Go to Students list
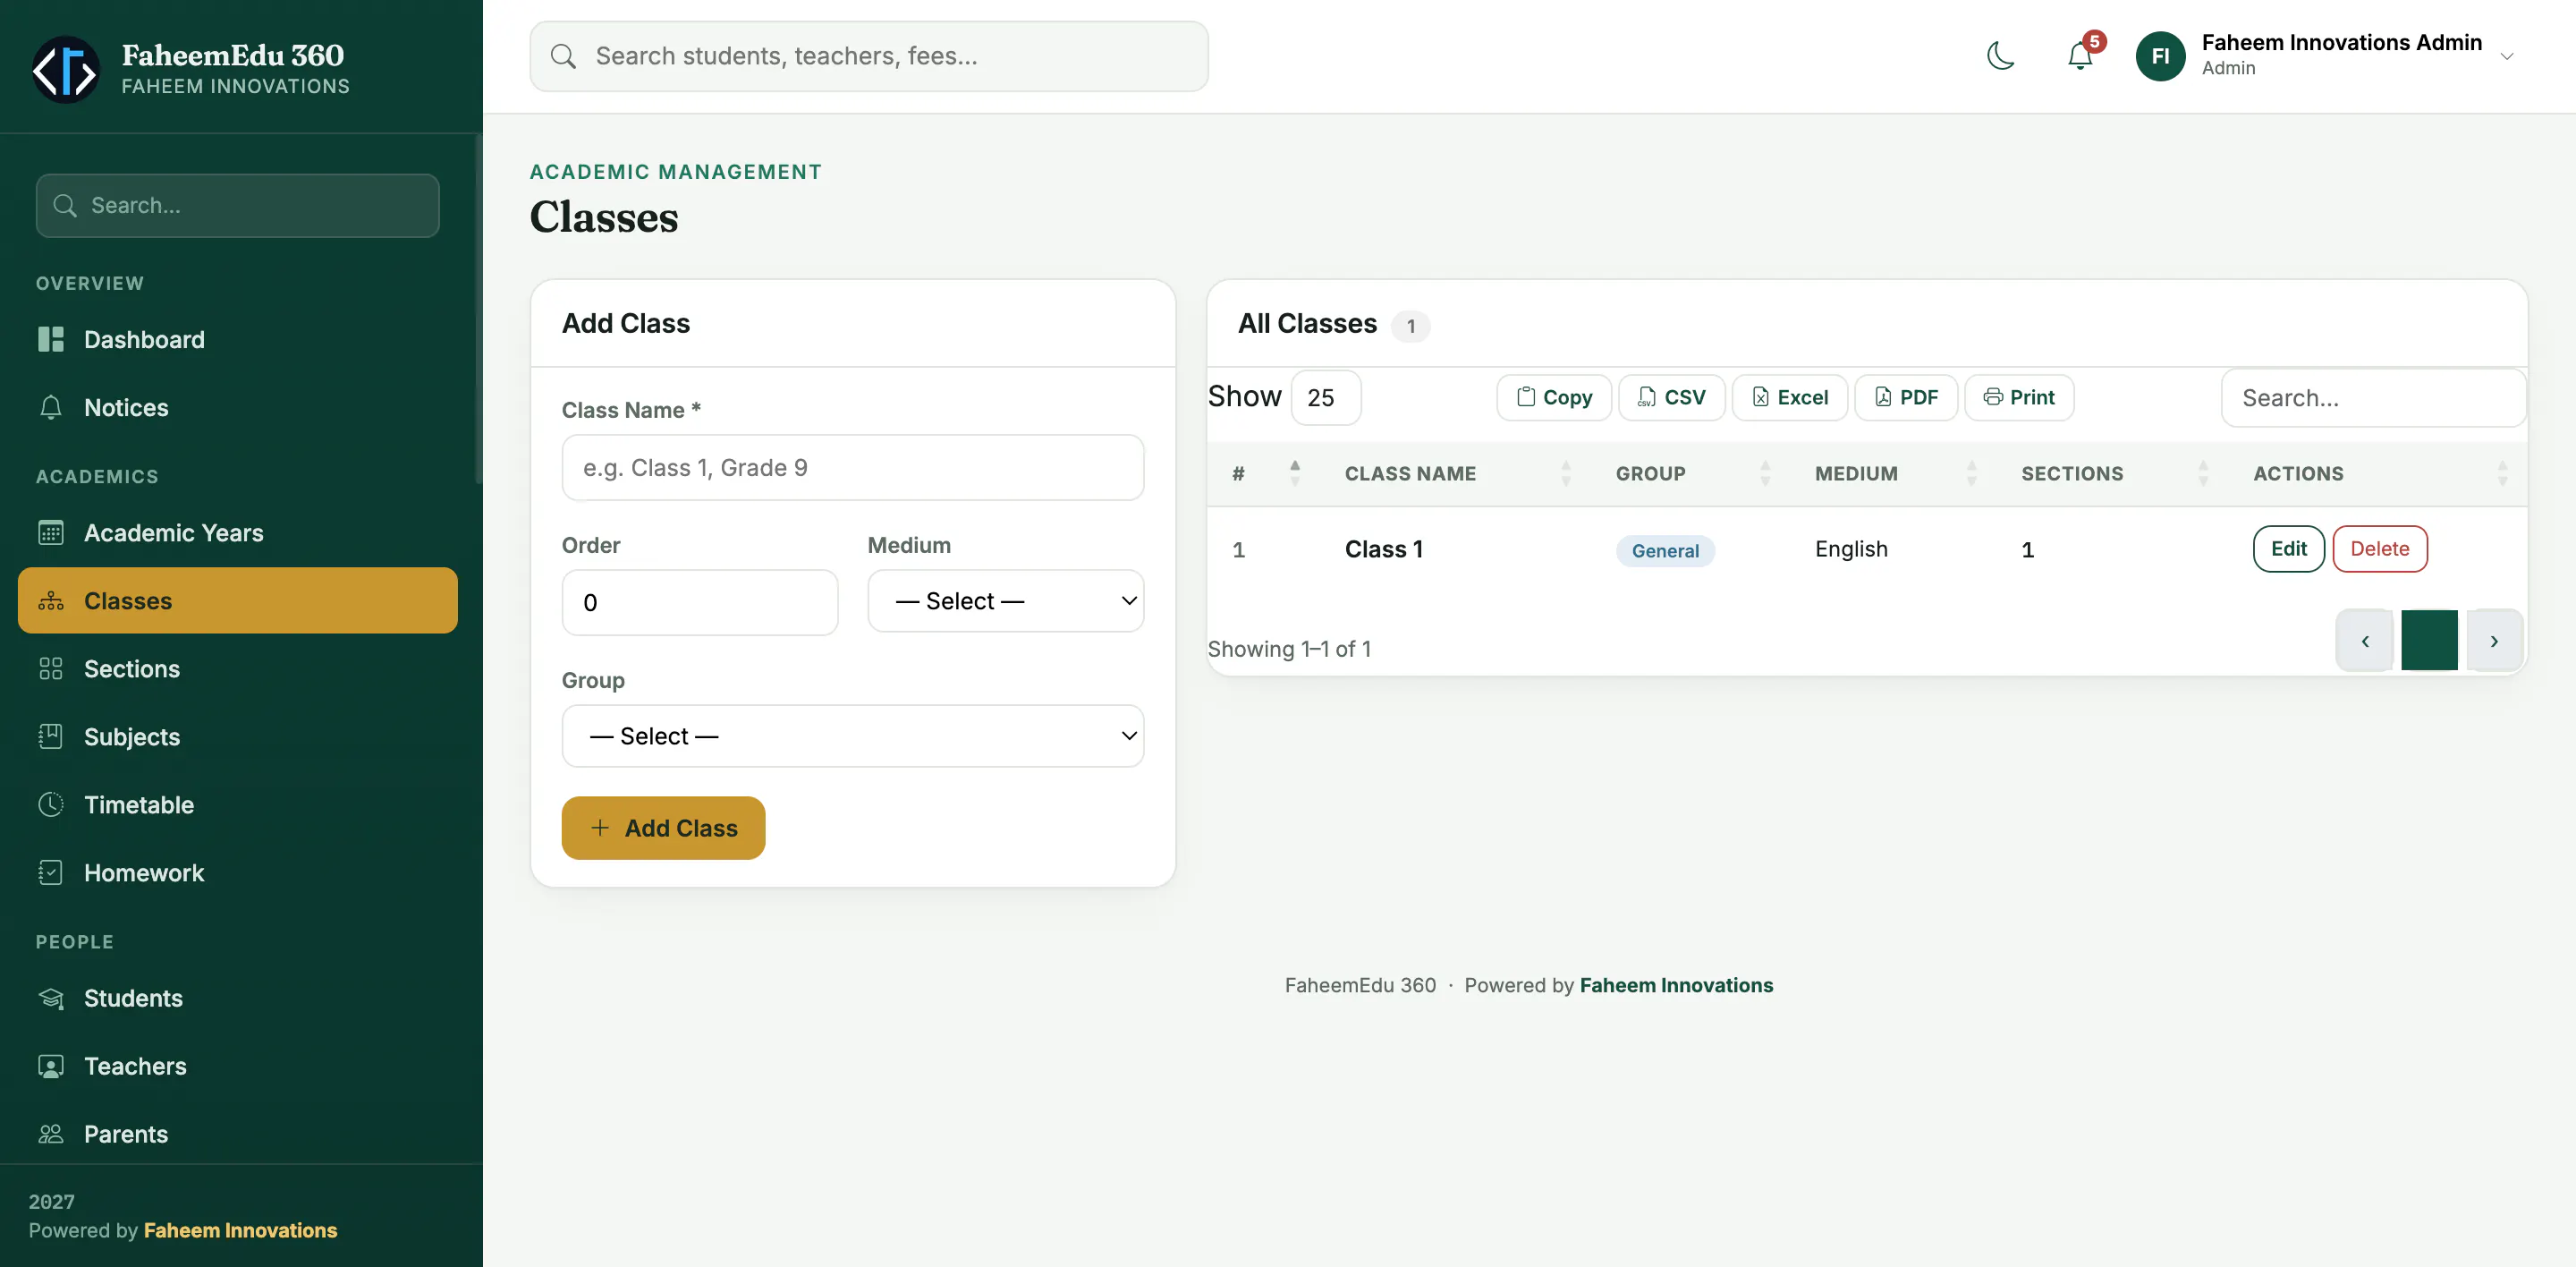The image size is (2576, 1267). click(238, 998)
